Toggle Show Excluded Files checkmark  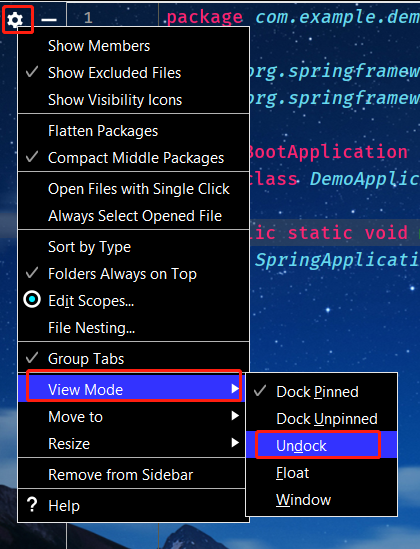point(32,72)
